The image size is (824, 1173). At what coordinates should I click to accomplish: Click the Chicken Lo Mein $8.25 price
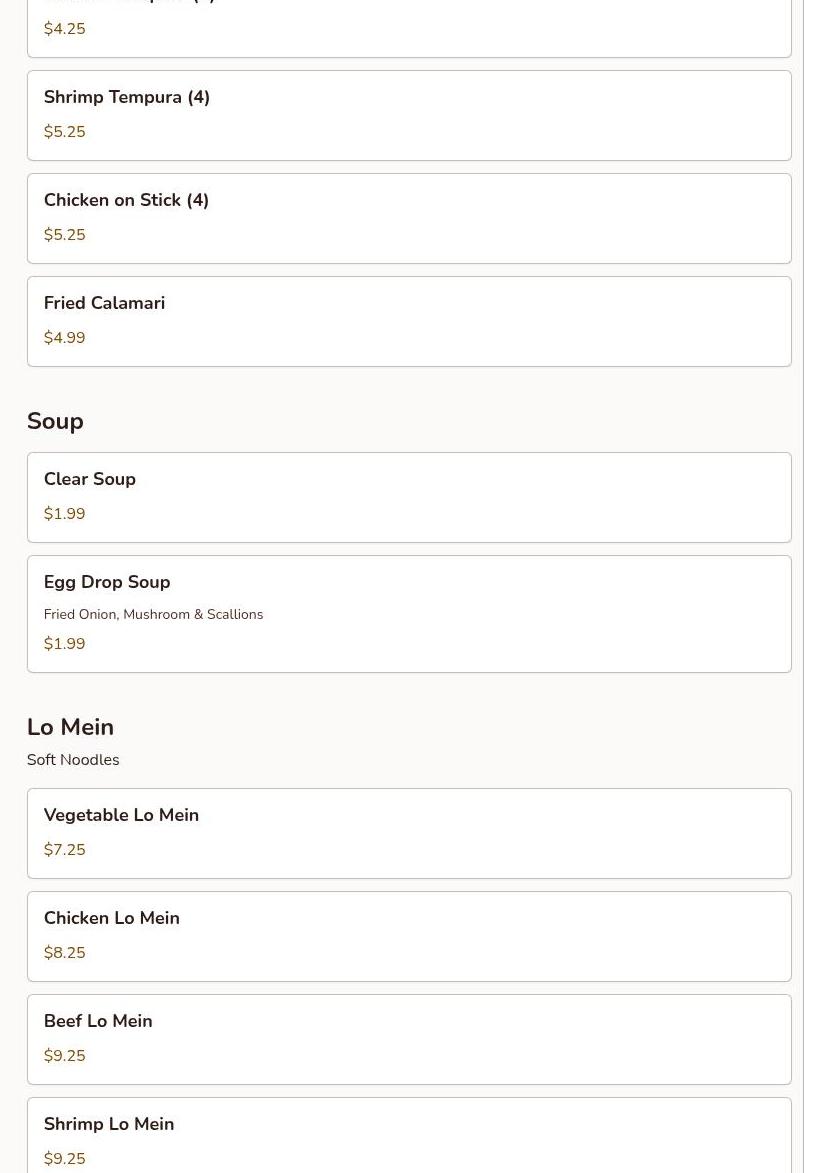64,952
